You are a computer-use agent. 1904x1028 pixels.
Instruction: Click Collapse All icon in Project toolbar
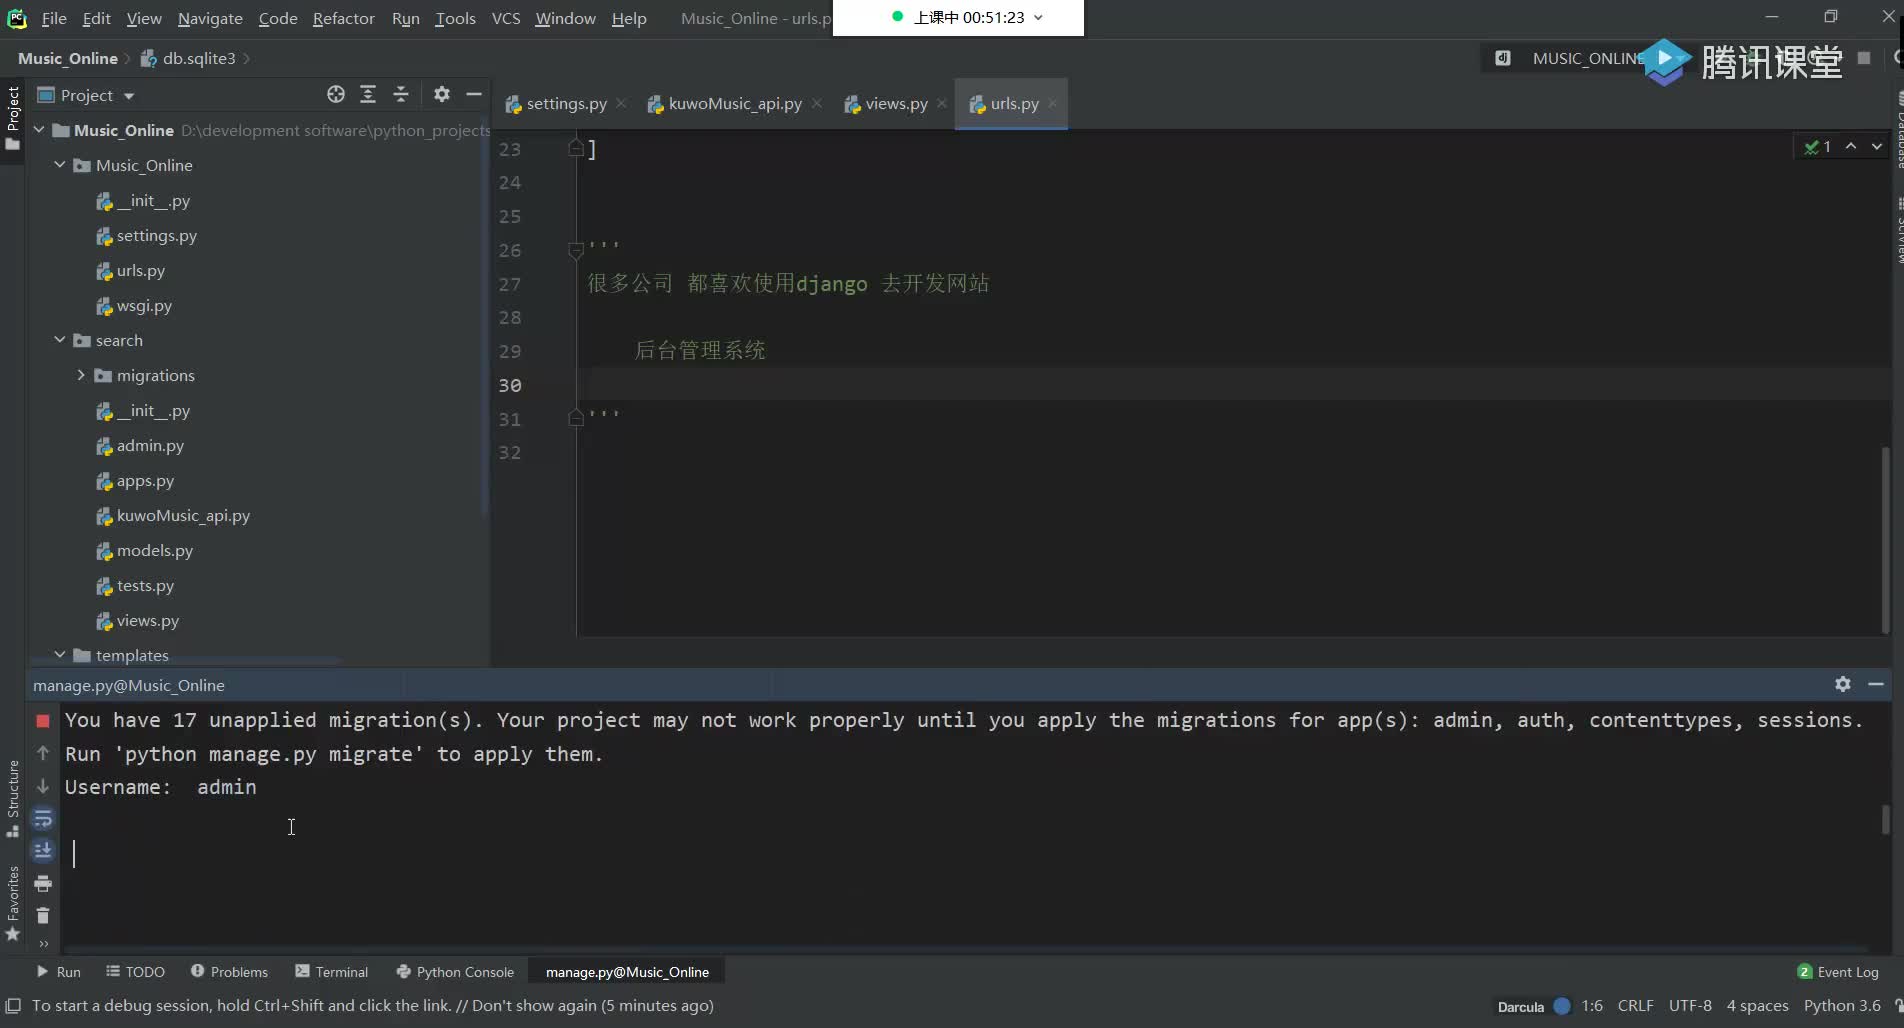coord(401,94)
